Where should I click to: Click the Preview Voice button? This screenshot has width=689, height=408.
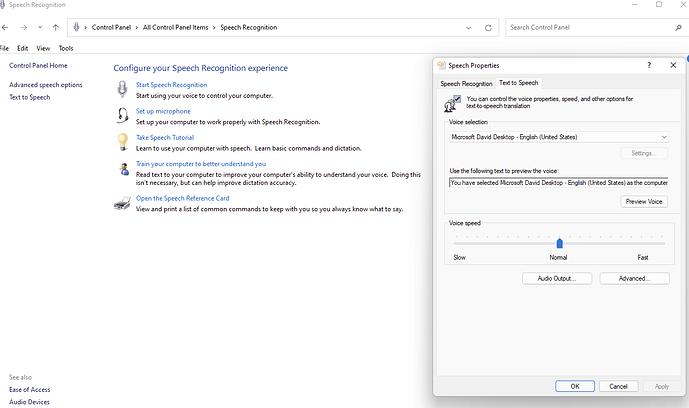coord(644,202)
